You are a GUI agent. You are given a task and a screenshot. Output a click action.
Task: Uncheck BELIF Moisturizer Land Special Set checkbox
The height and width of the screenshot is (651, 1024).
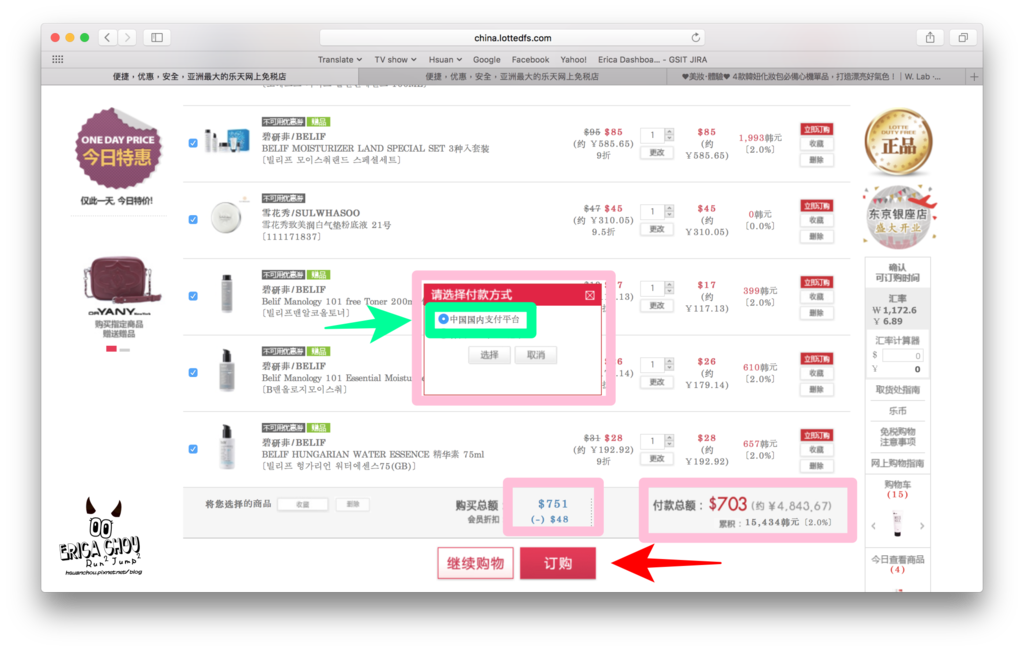[x=193, y=143]
